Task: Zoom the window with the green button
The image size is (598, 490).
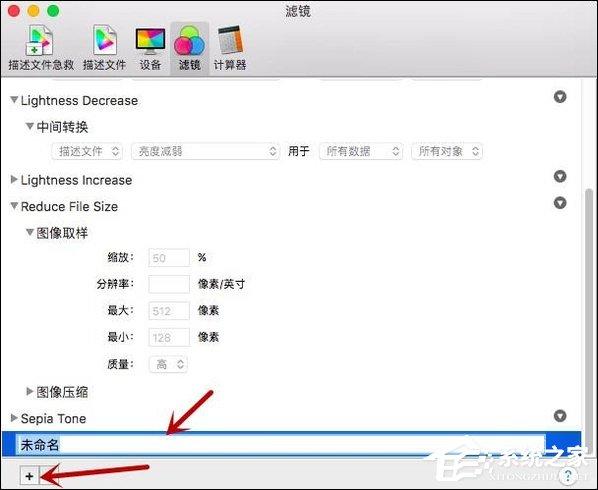Action: point(53,10)
